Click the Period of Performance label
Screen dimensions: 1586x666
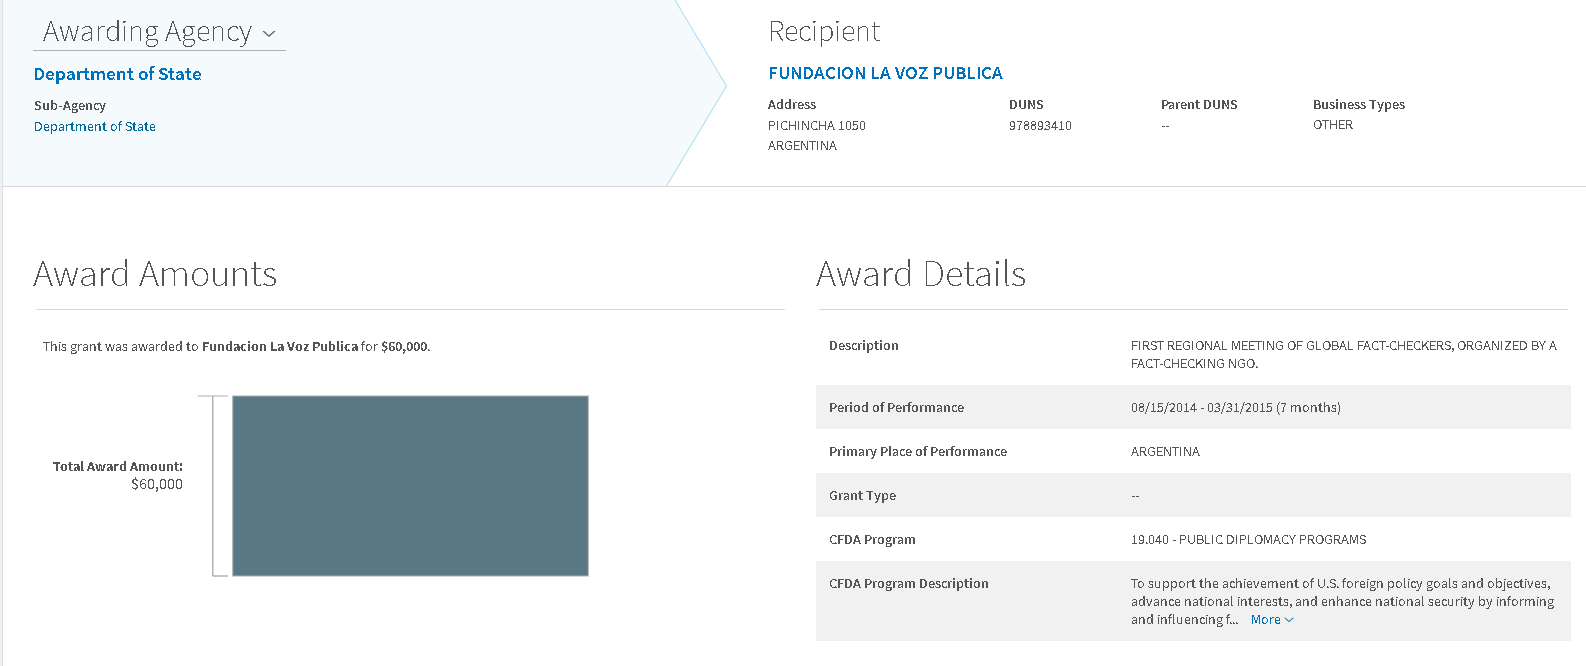pos(896,408)
